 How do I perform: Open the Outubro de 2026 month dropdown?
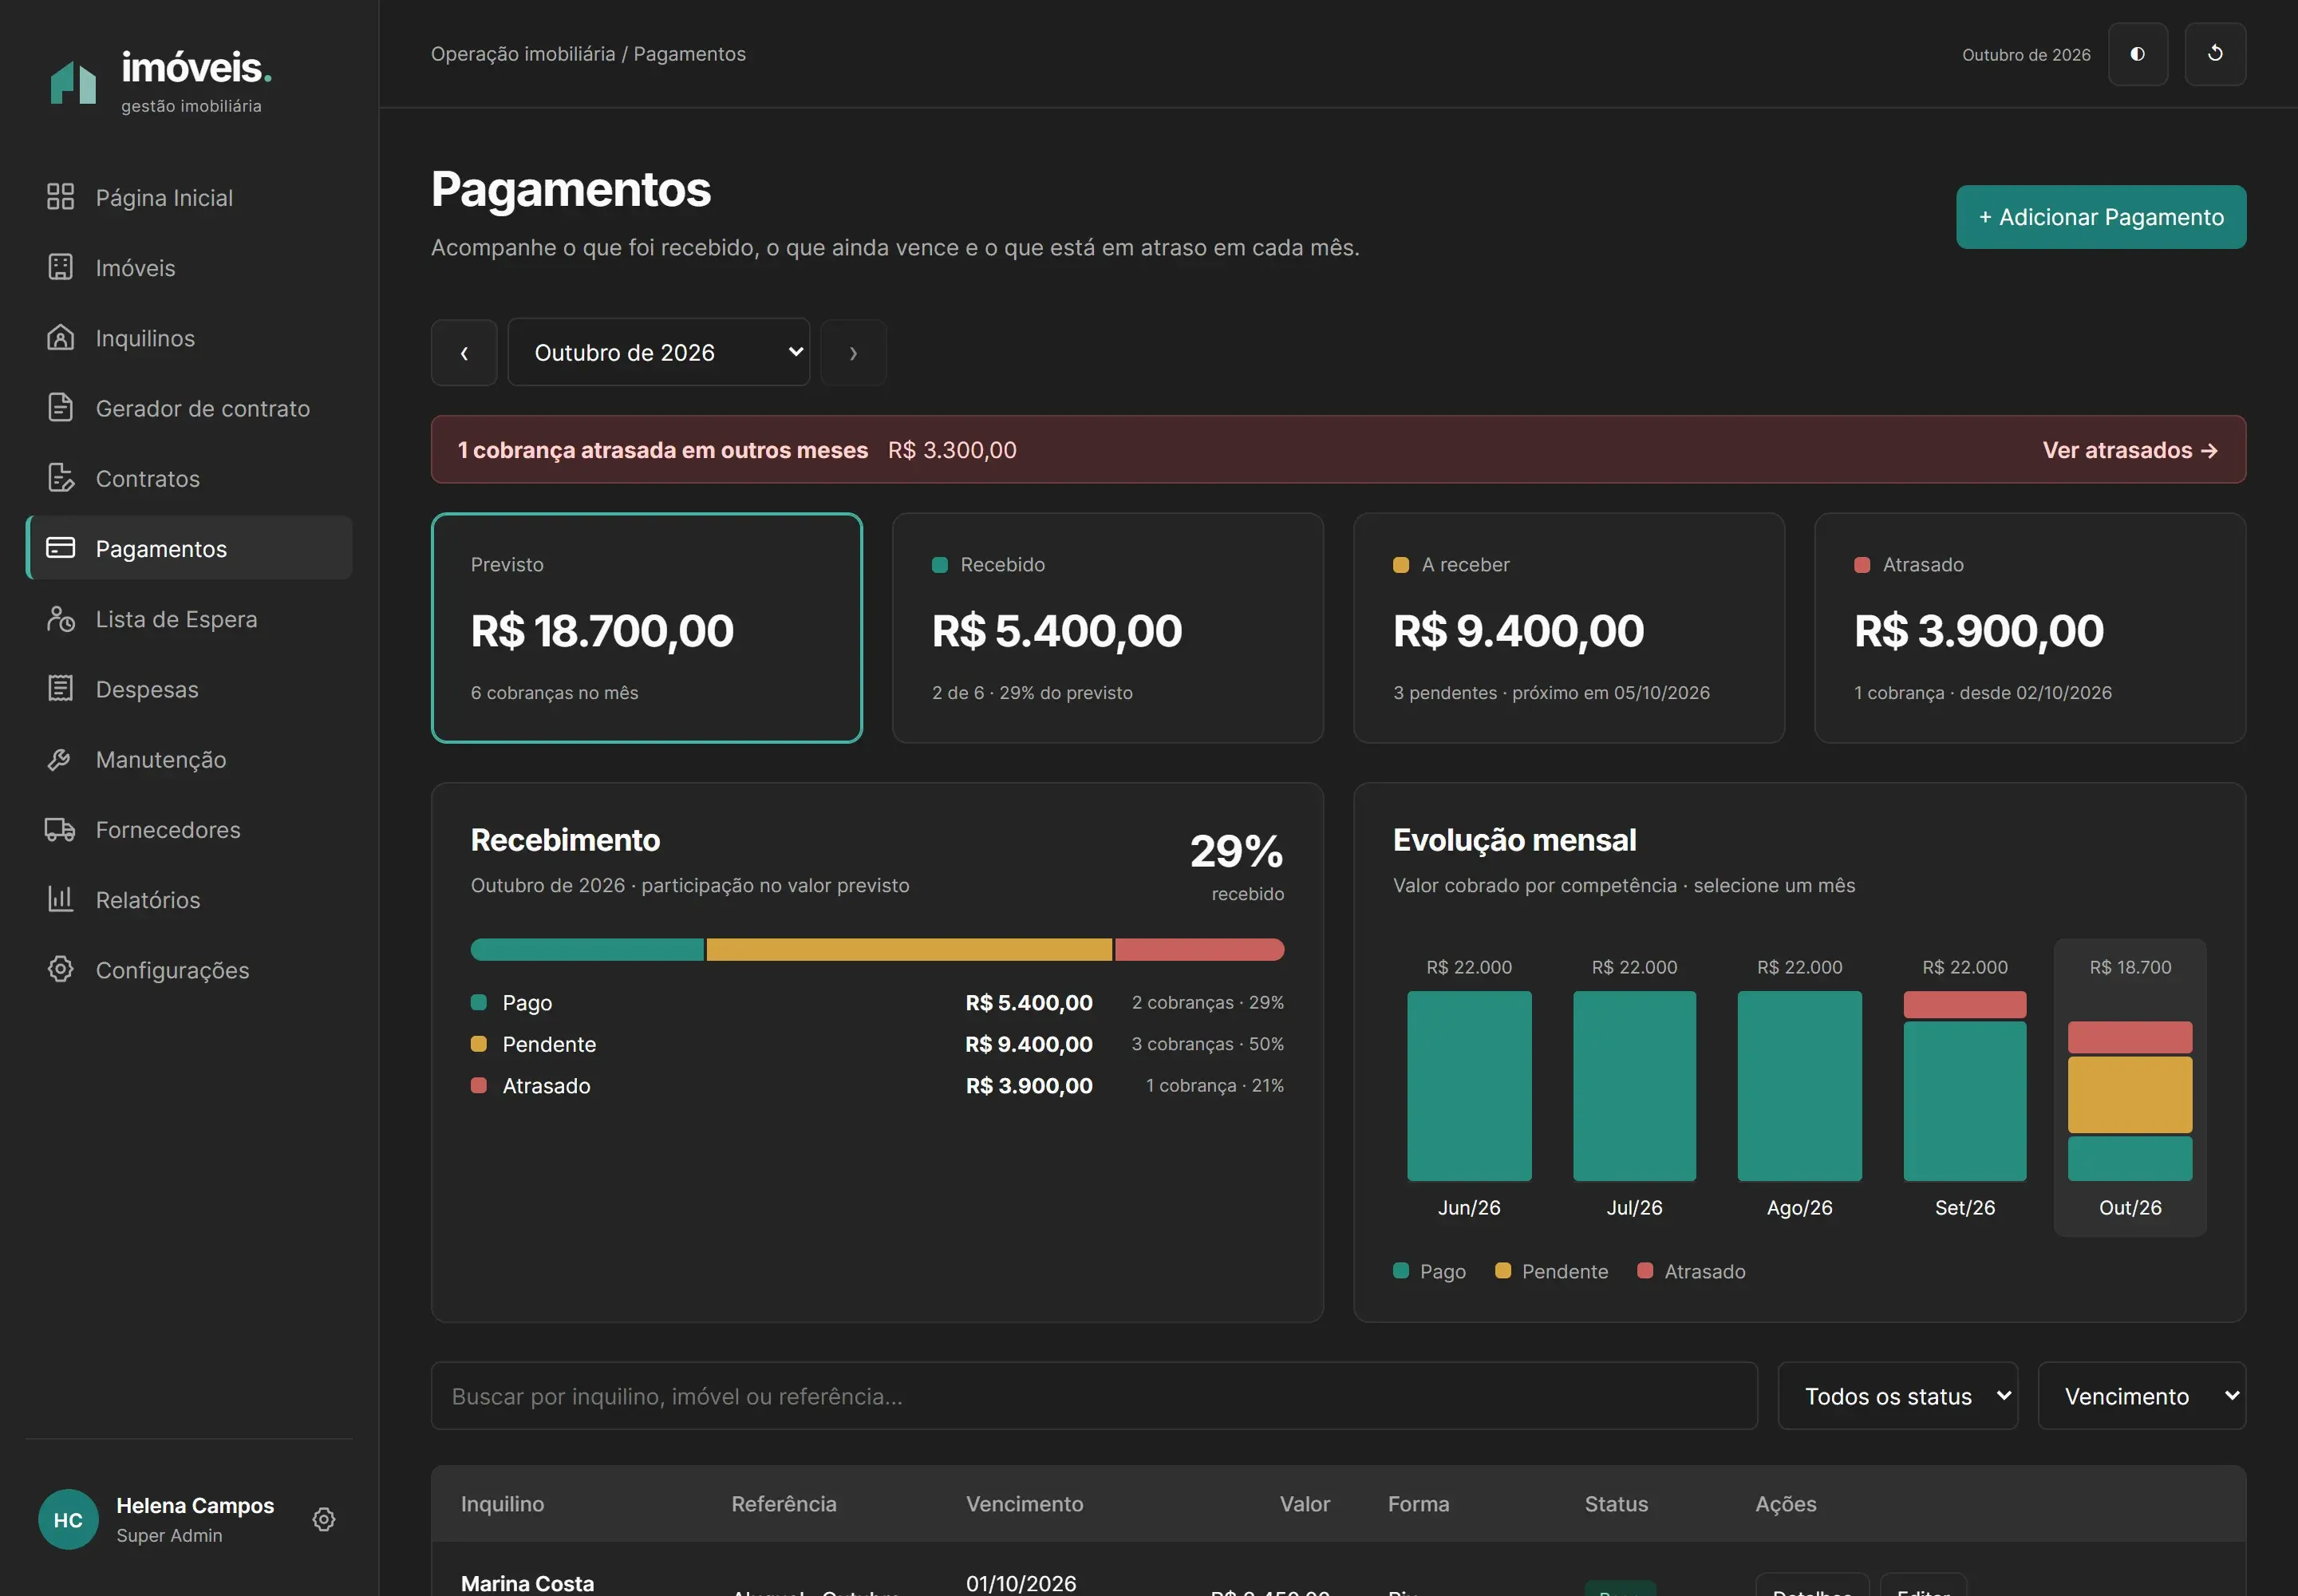[x=659, y=352]
